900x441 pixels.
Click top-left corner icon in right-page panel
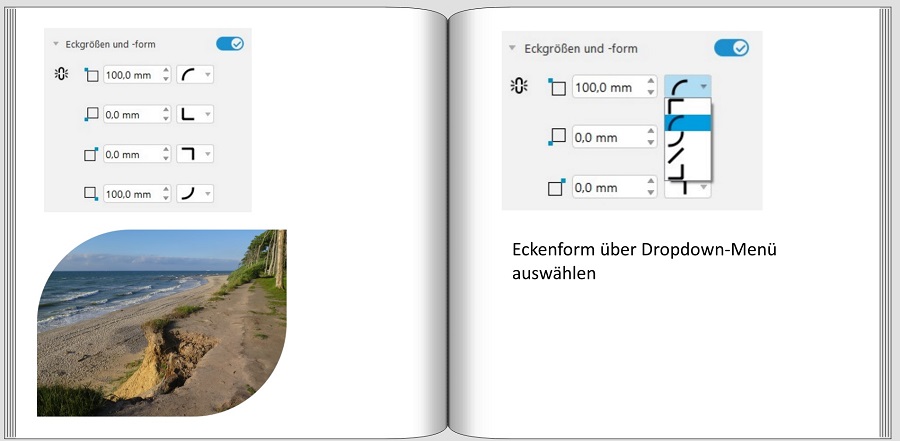(557, 87)
